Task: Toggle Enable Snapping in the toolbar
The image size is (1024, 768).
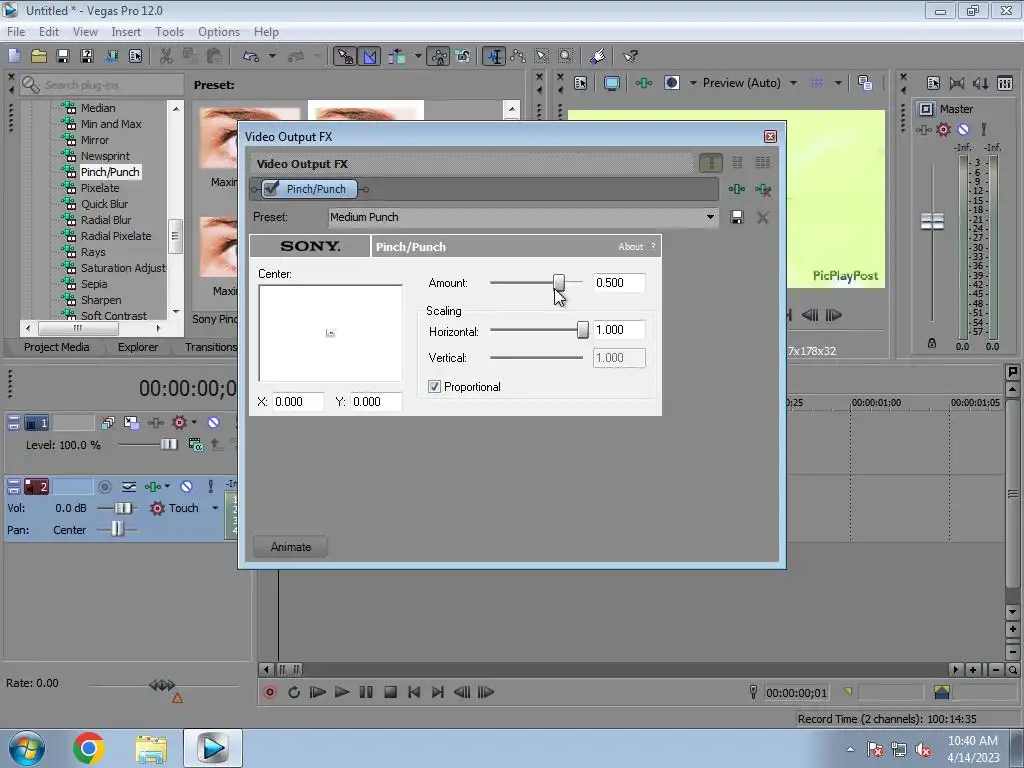Action: (344, 56)
